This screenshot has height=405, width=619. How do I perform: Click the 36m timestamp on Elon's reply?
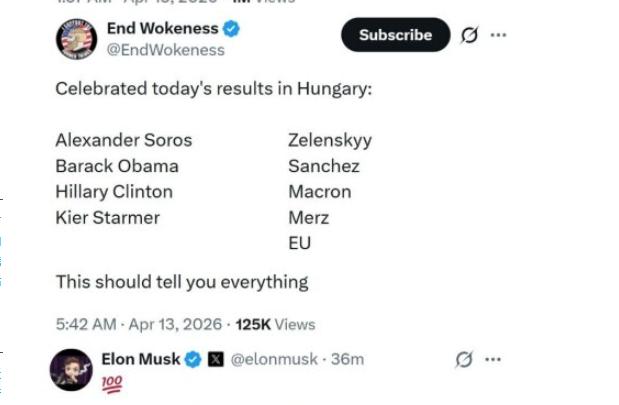347,359
